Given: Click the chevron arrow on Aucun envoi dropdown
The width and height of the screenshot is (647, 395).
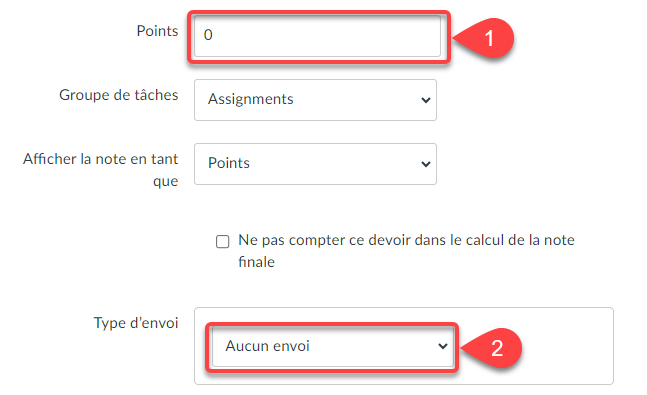Looking at the screenshot, I should [x=442, y=346].
